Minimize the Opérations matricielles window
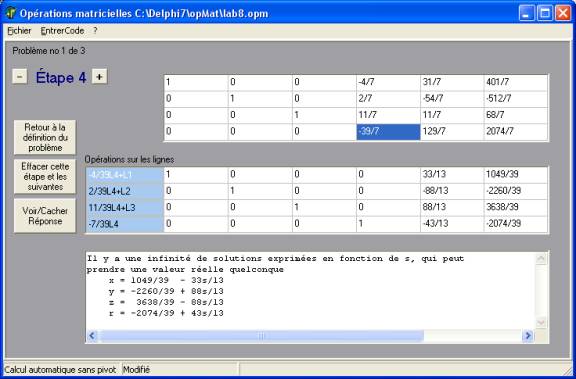The height and width of the screenshot is (379, 576). tap(526, 14)
